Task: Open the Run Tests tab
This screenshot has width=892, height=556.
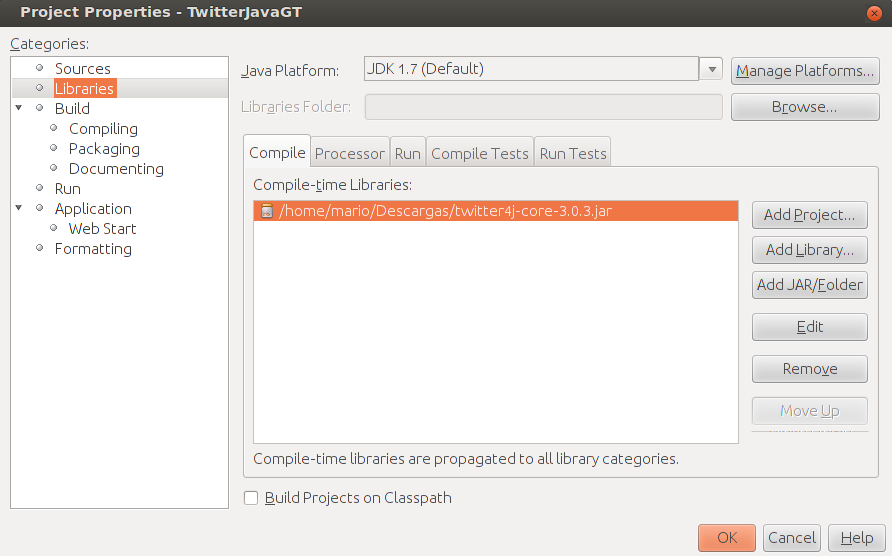Action: click(573, 153)
